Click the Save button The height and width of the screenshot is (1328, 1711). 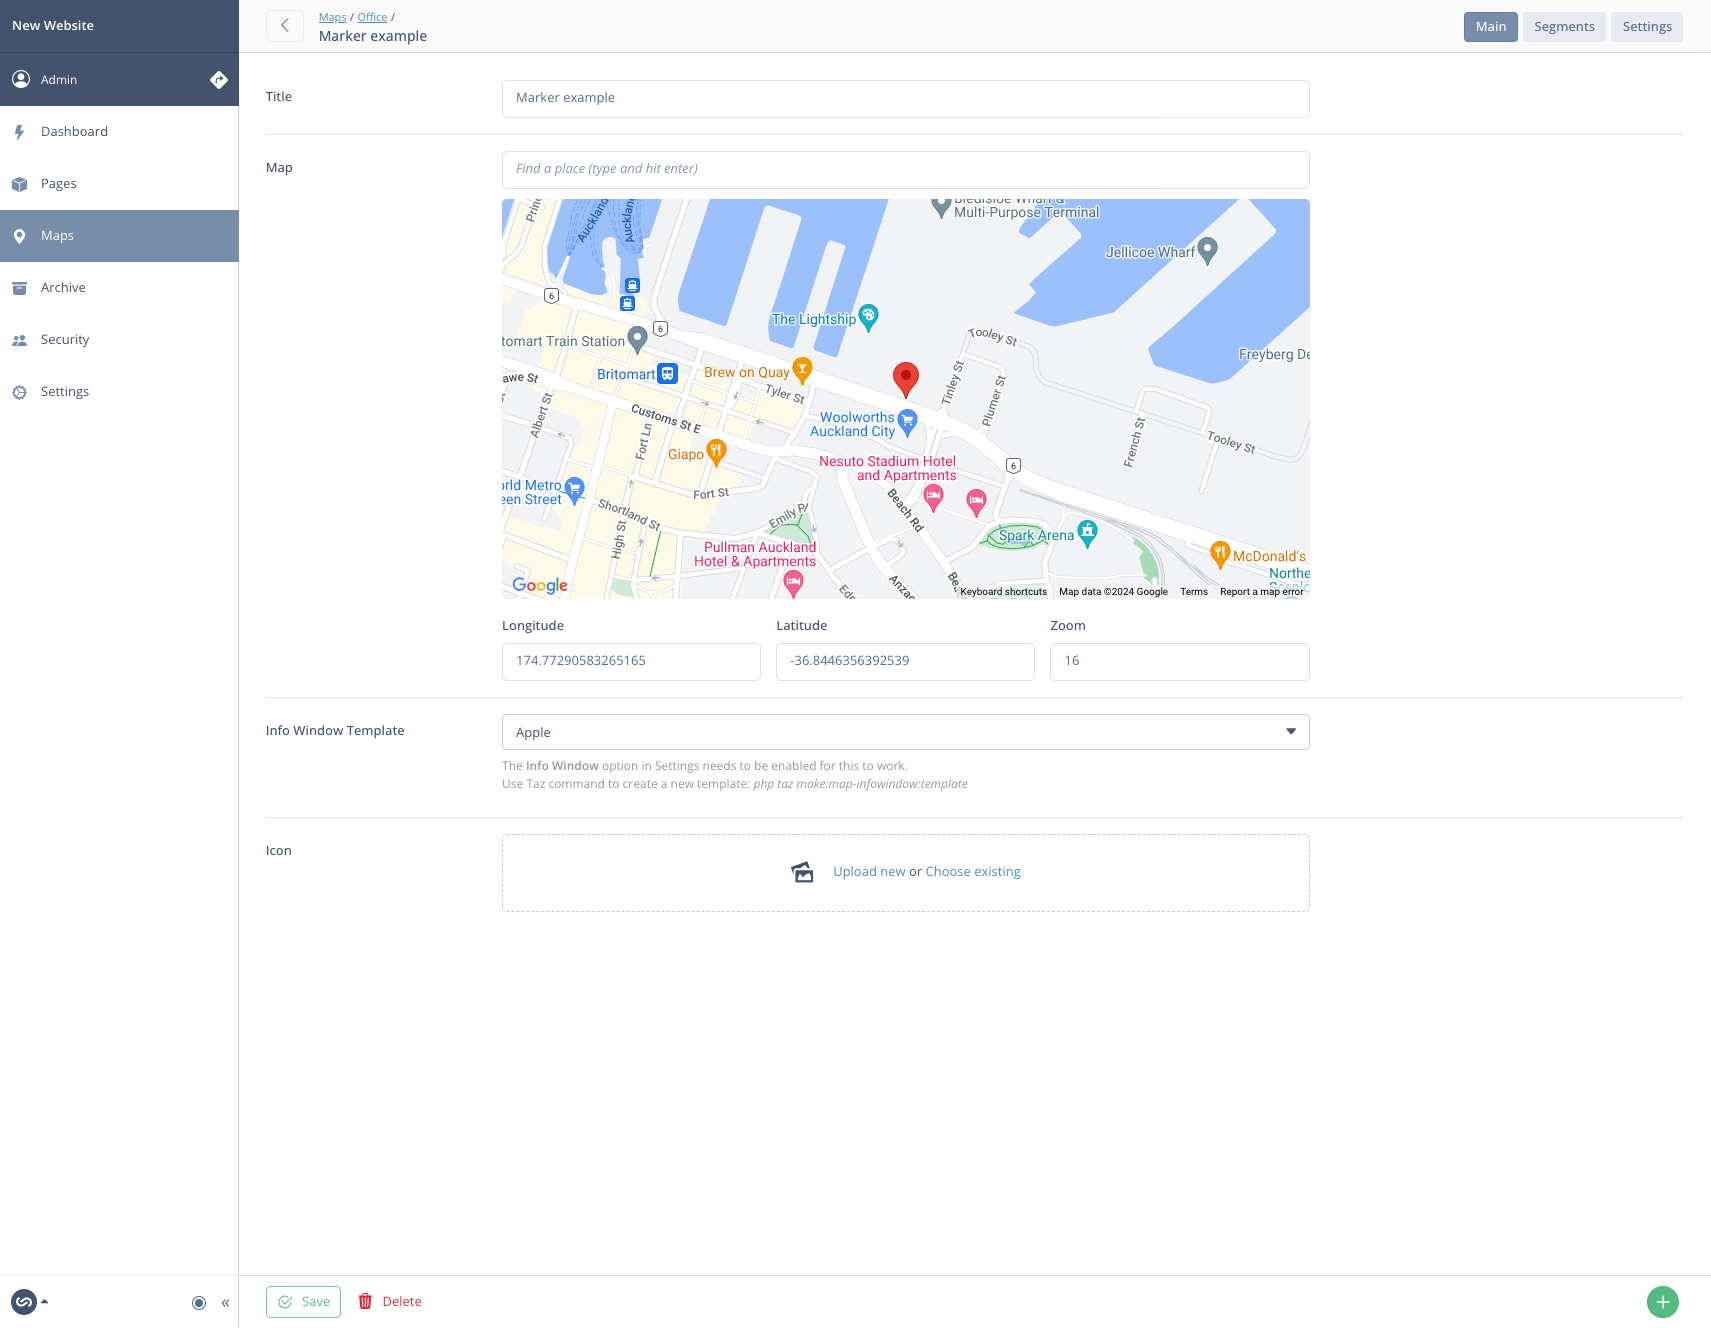[x=303, y=1302]
